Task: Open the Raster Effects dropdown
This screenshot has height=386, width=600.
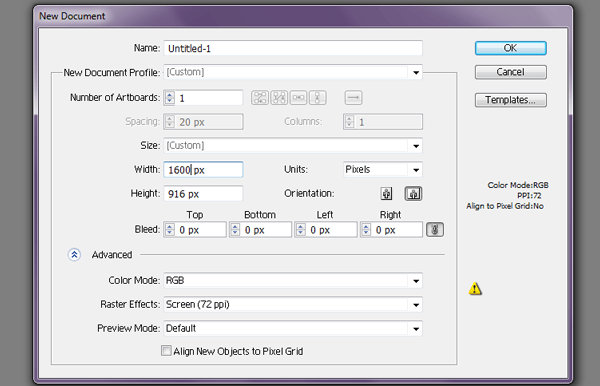Action: pos(293,305)
